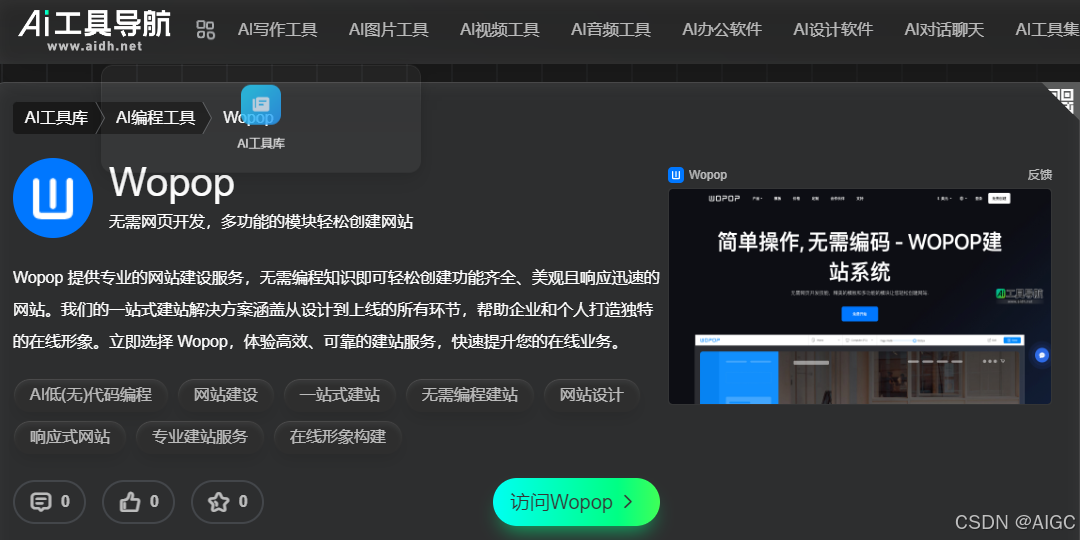
Task: Favorite Wopop with star button
Action: coord(227,501)
